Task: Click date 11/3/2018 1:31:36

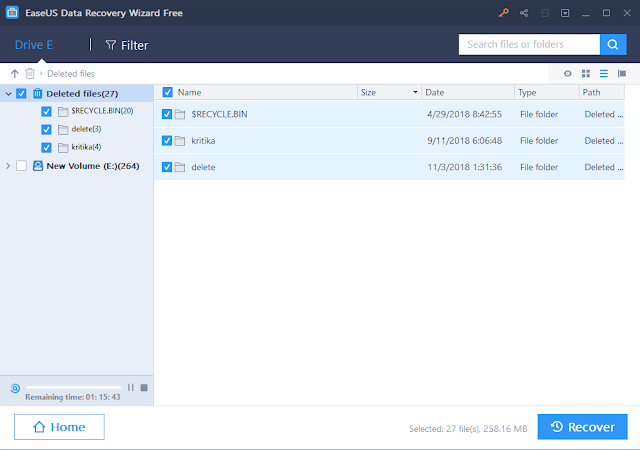Action: 464,167
